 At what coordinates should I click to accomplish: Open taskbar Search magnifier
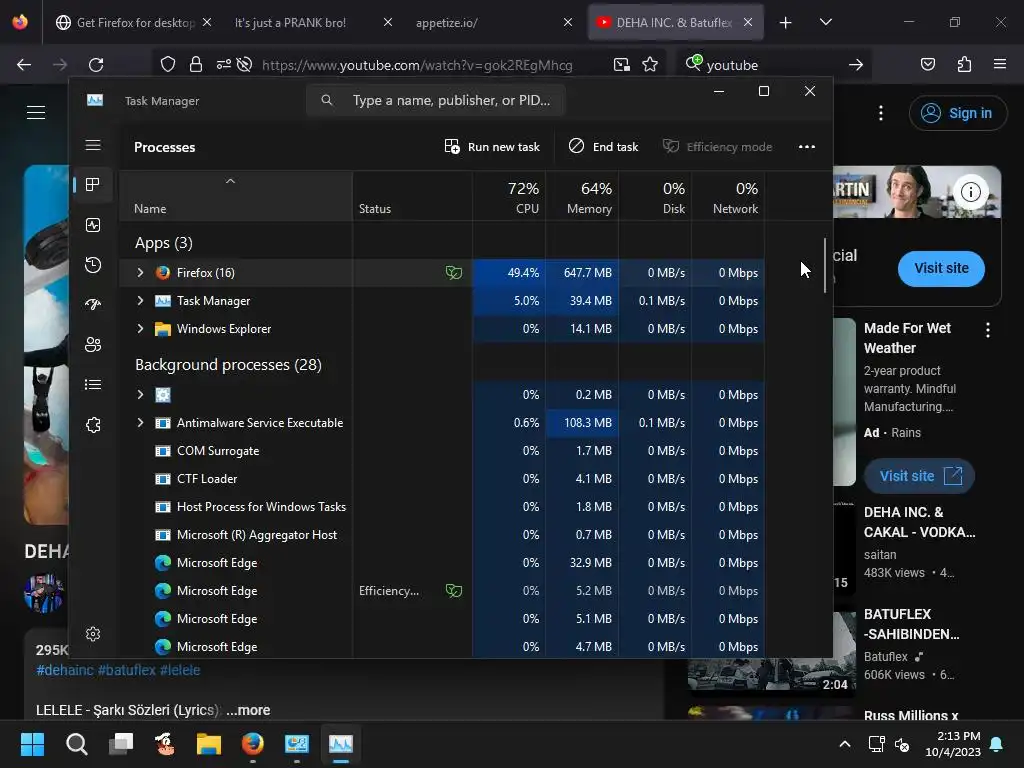tap(76, 744)
